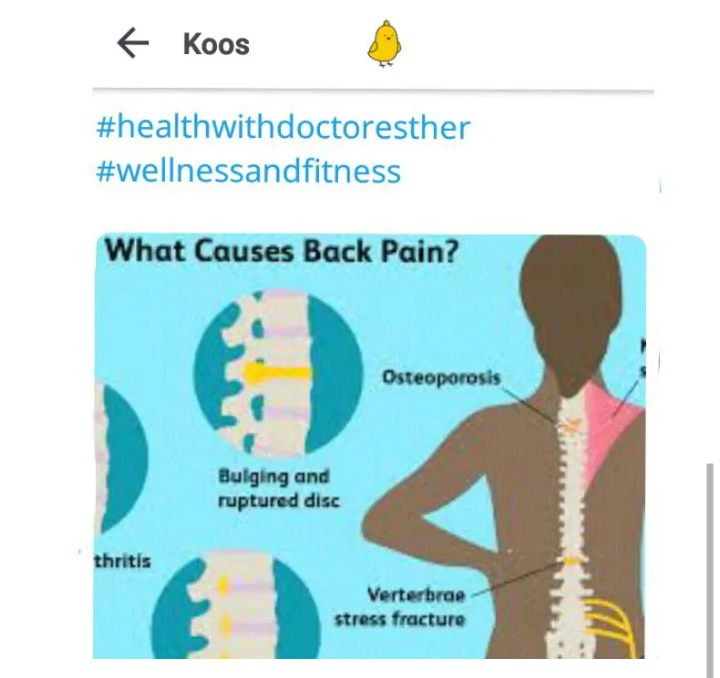720x678 pixels.
Task: Select the Koos header title
Action: point(216,44)
